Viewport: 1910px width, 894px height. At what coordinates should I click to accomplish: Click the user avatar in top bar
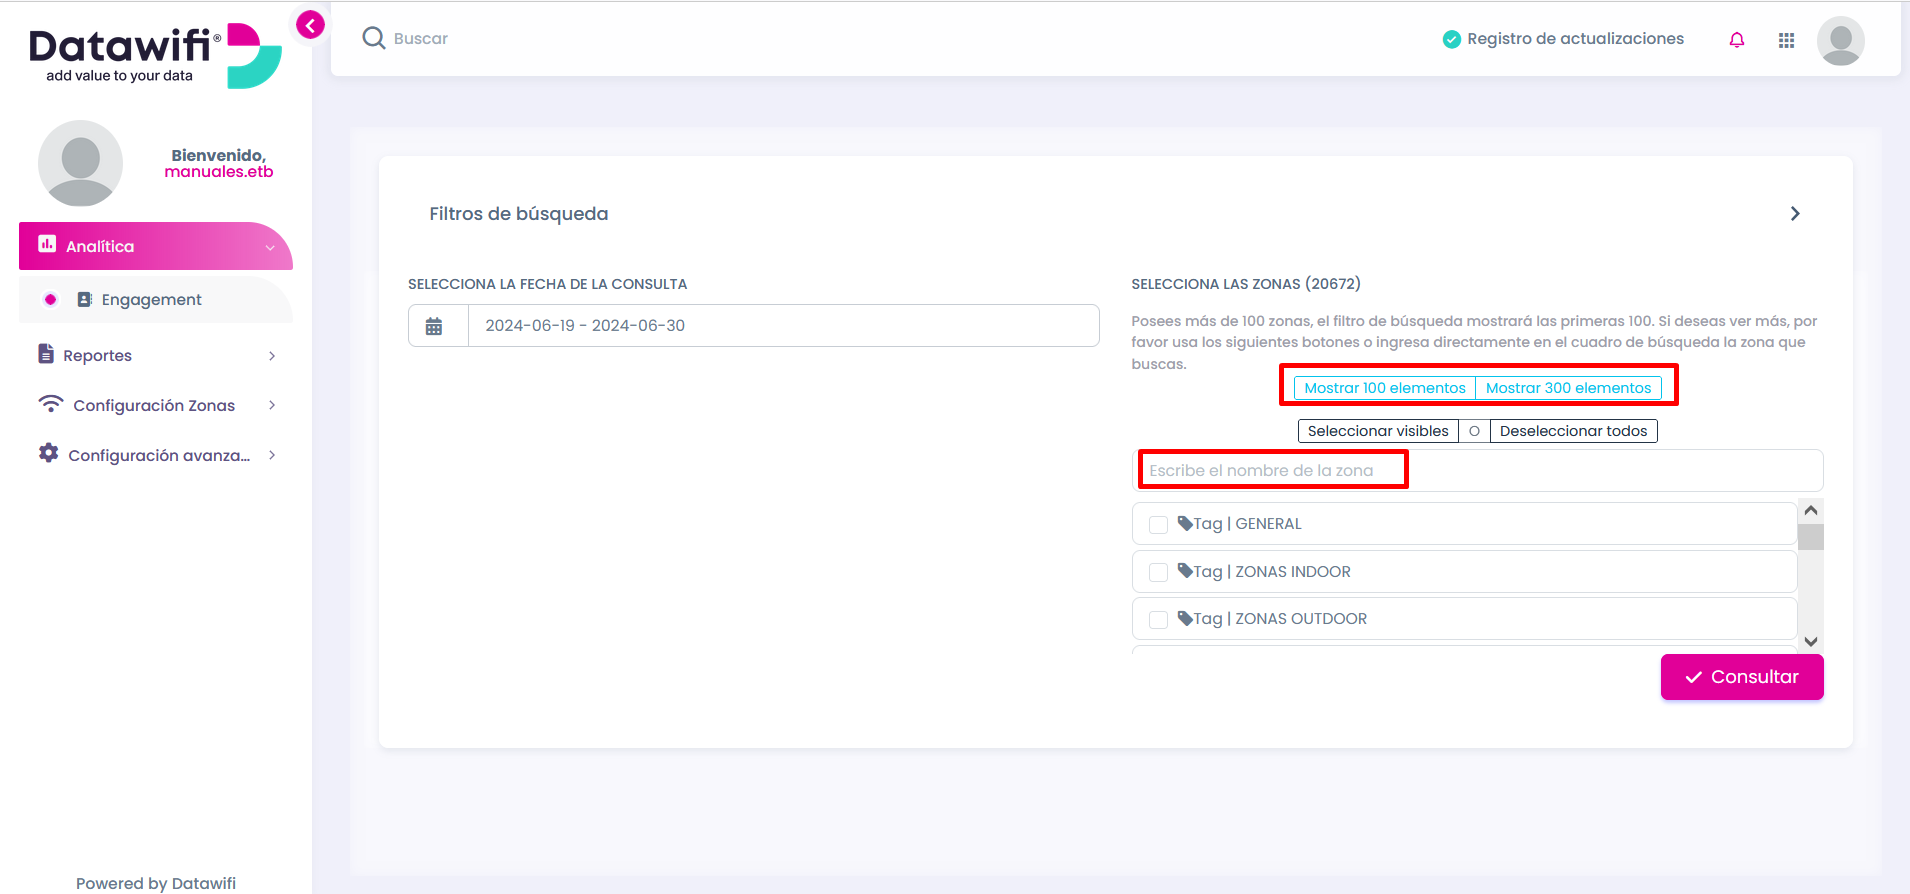1840,40
